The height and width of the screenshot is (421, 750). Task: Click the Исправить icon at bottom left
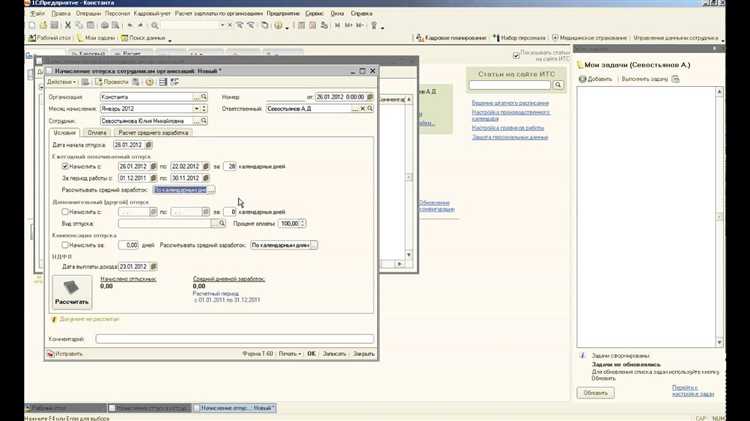pos(51,354)
